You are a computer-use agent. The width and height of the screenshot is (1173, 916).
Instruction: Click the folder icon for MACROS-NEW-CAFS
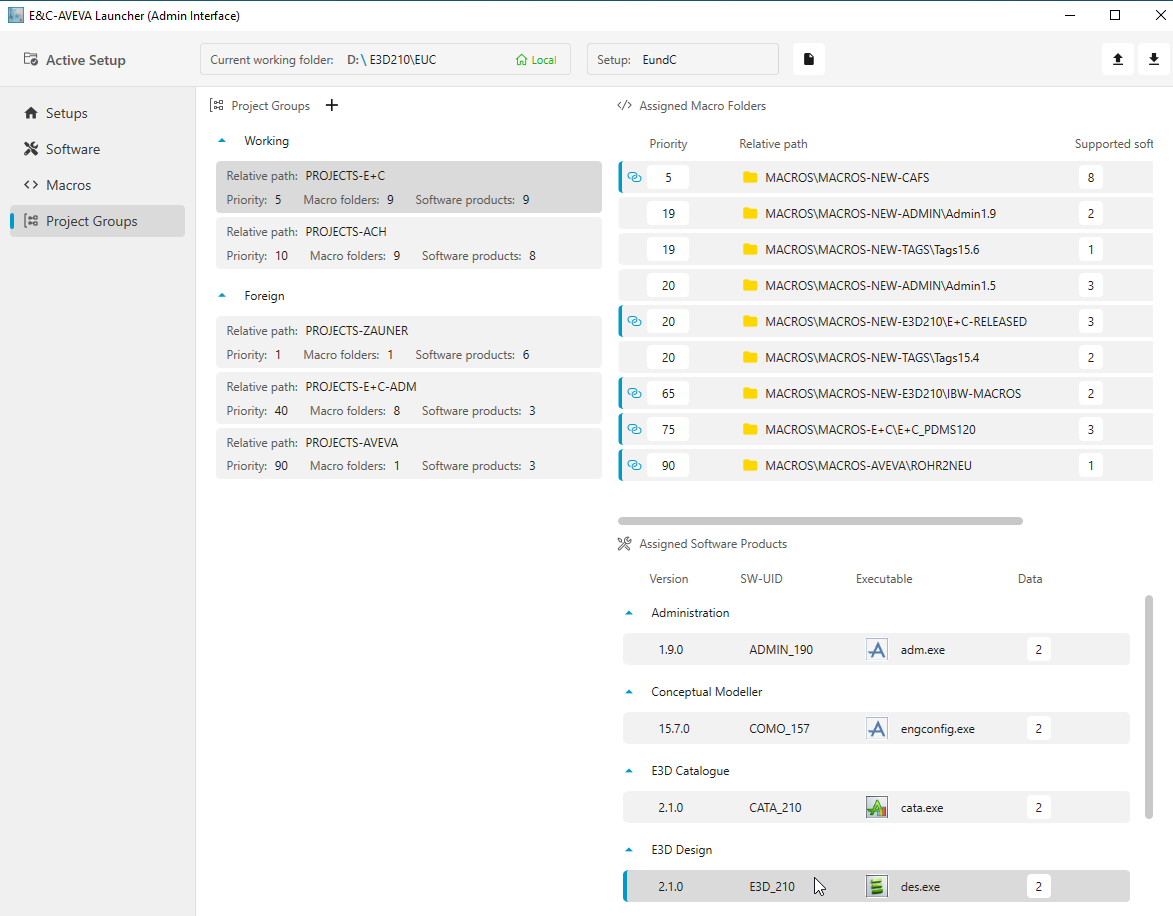(x=750, y=177)
